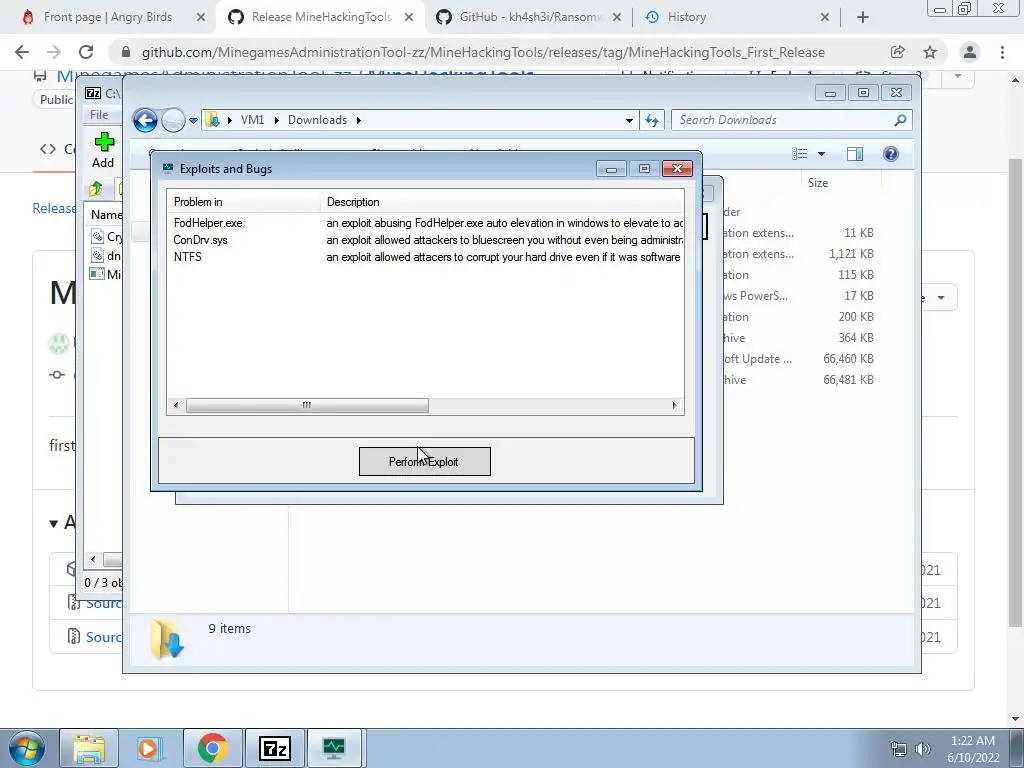
Task: Click the Change your view icon
Action: 799,153
